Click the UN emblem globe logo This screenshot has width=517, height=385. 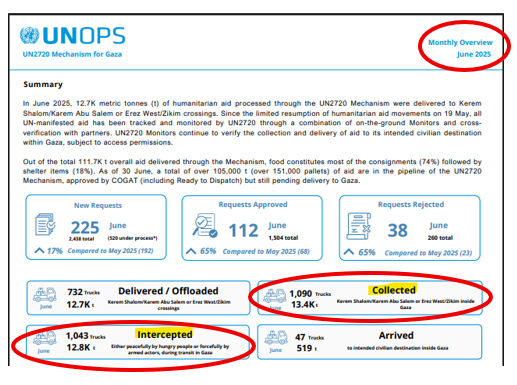click(29, 35)
